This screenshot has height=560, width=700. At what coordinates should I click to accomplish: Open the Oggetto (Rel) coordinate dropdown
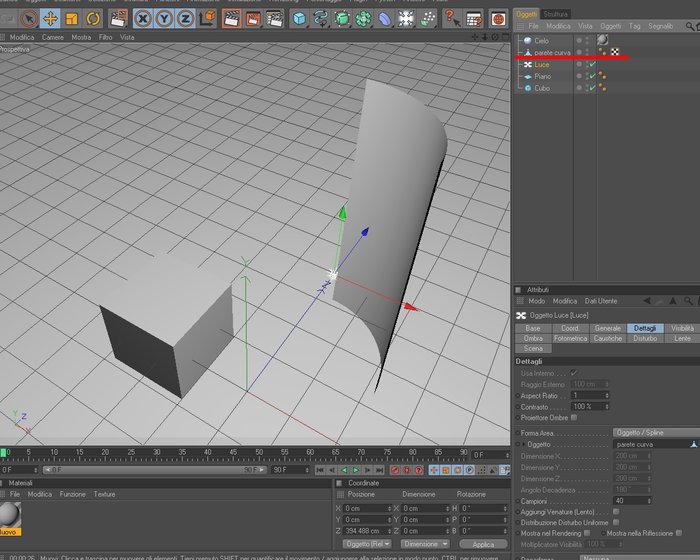367,544
